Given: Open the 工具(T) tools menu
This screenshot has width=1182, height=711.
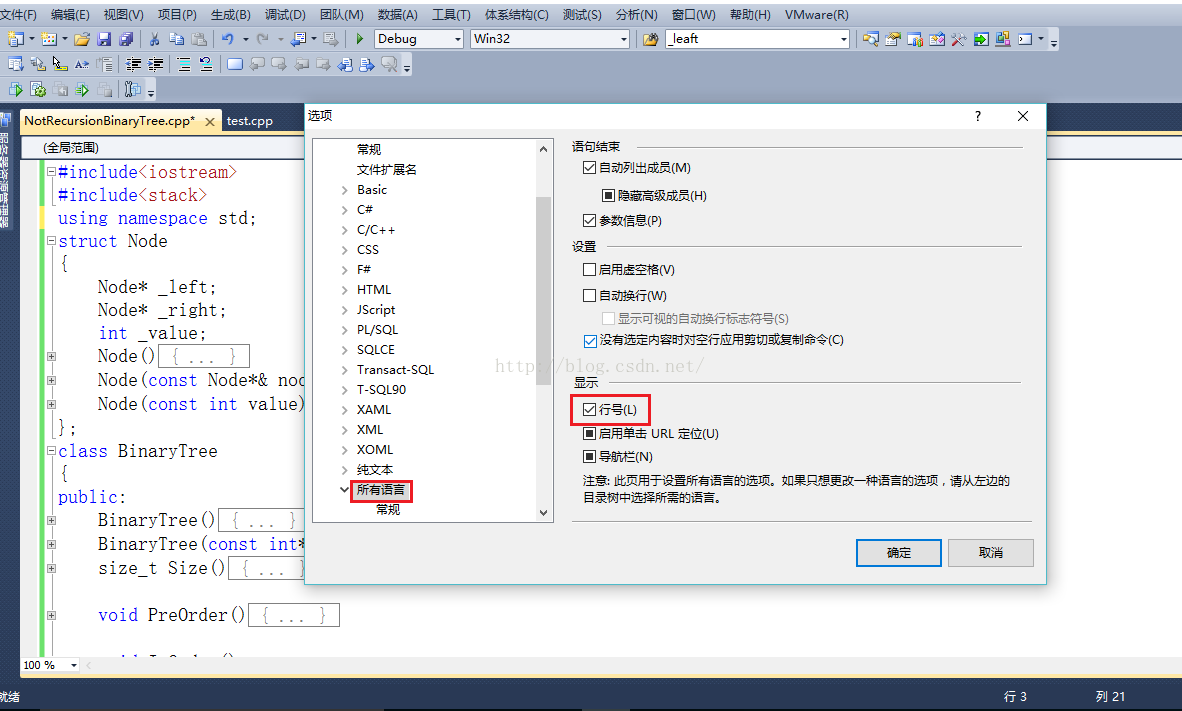Looking at the screenshot, I should 451,14.
